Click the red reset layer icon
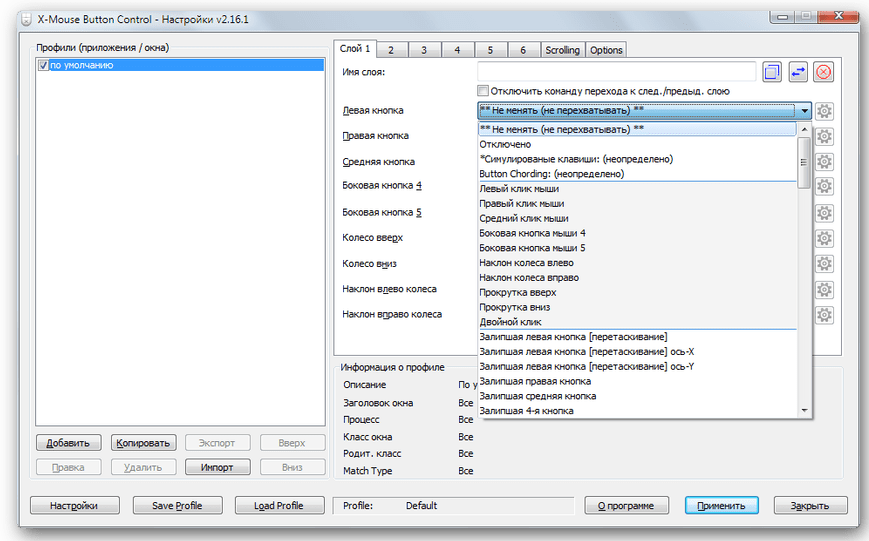This screenshot has height=541, width=869. click(x=824, y=72)
